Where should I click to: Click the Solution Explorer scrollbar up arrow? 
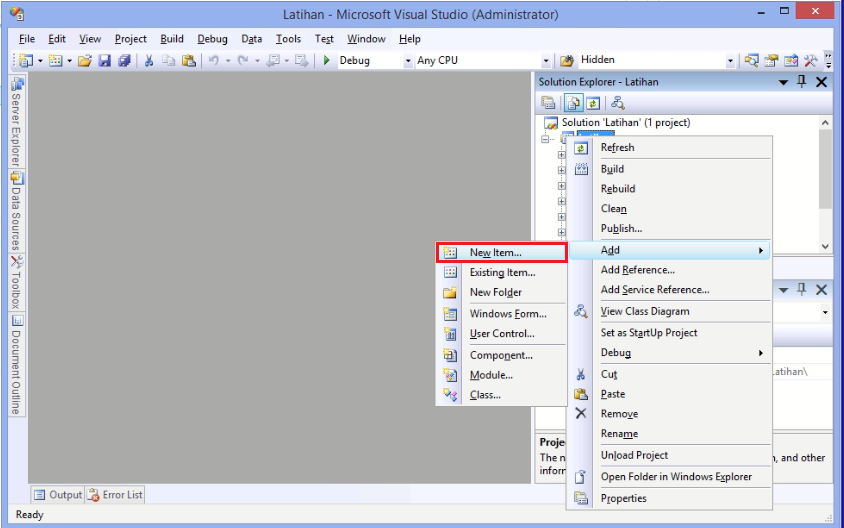click(825, 123)
